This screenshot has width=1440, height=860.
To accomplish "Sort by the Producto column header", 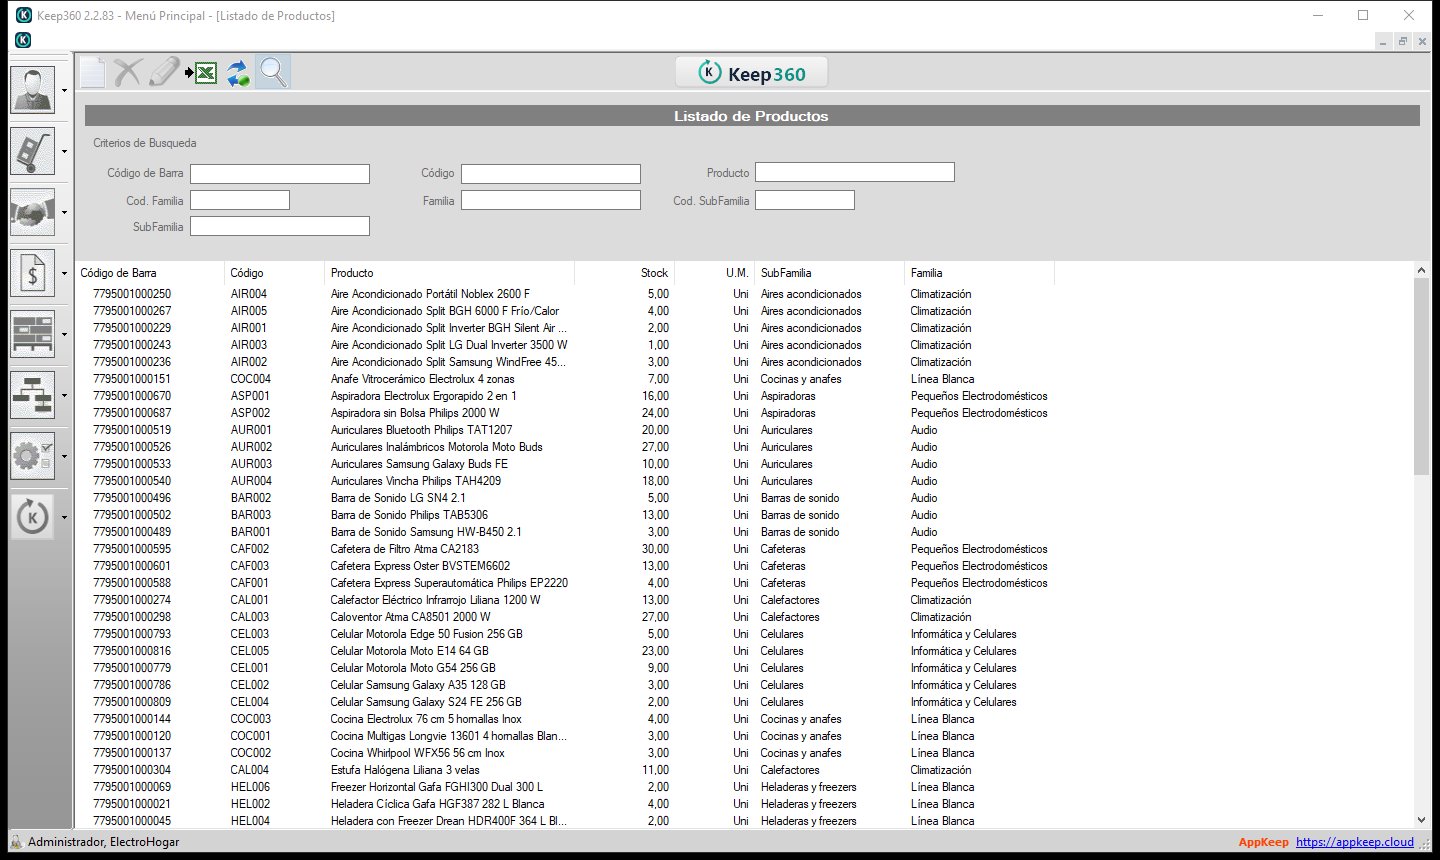I will point(450,273).
